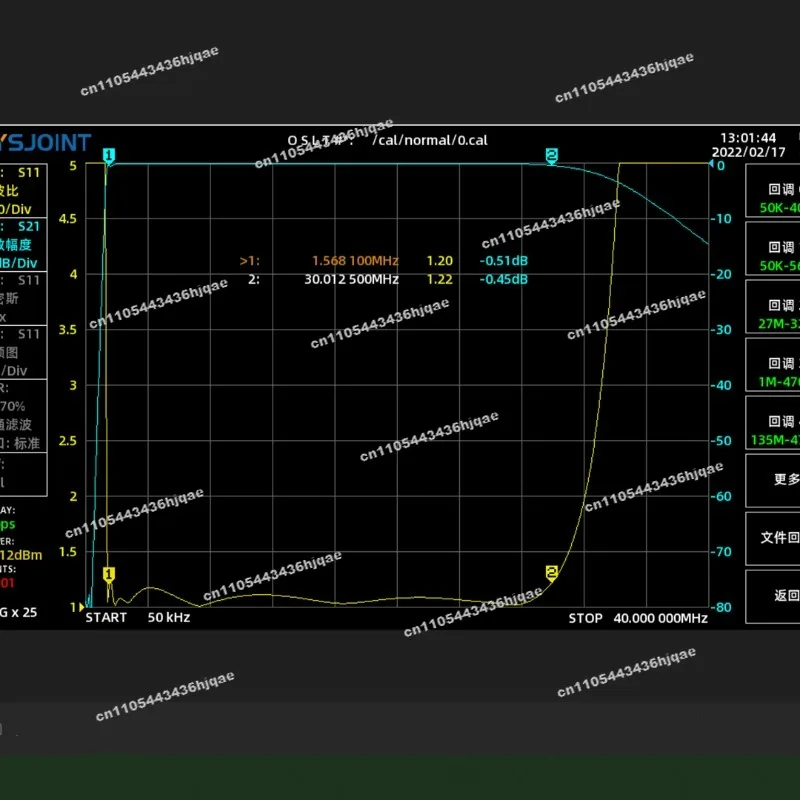
Task: Select cyan S21 marker 2 at trace top
Action: tap(552, 156)
